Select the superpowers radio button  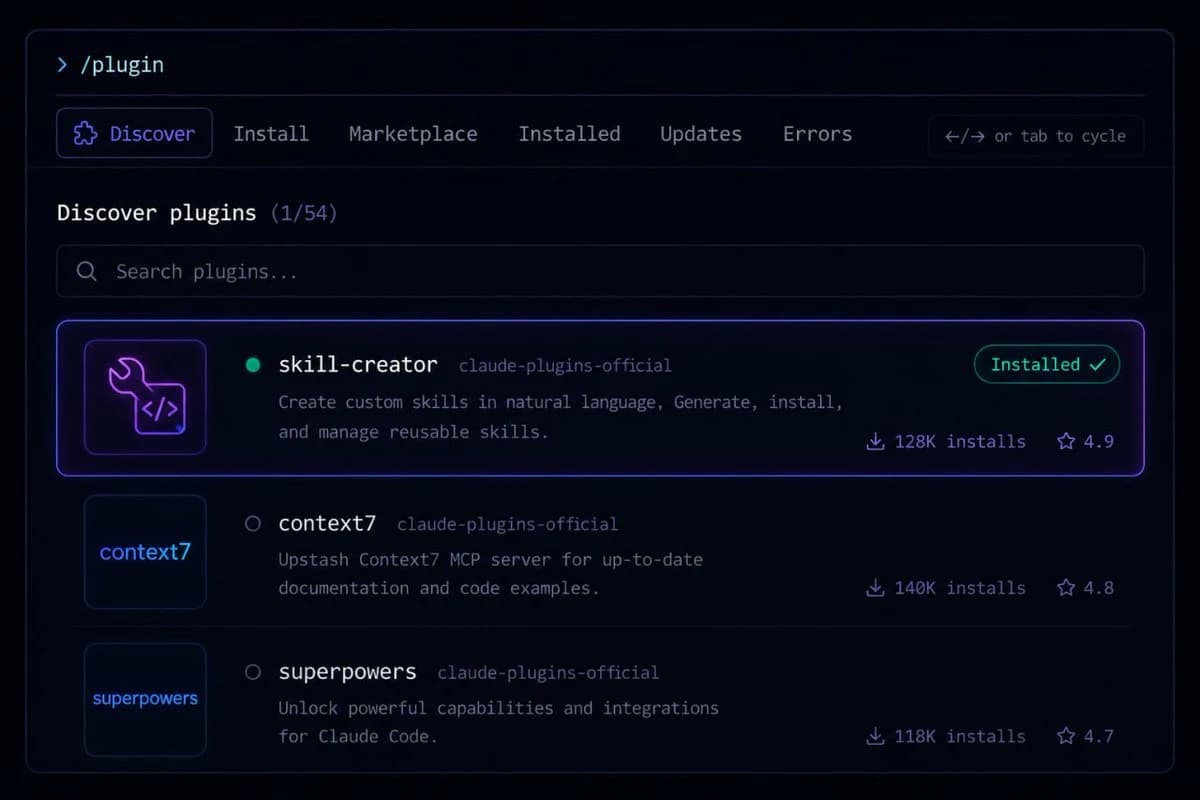pyautogui.click(x=253, y=672)
